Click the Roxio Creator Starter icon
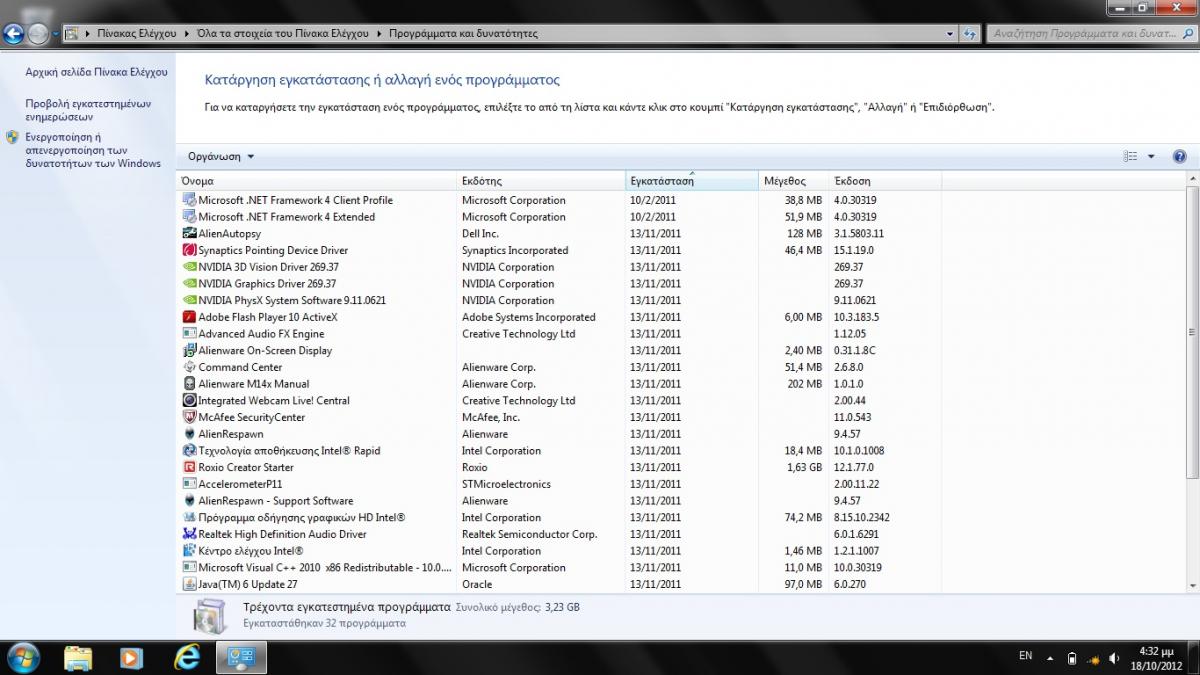 [x=190, y=467]
